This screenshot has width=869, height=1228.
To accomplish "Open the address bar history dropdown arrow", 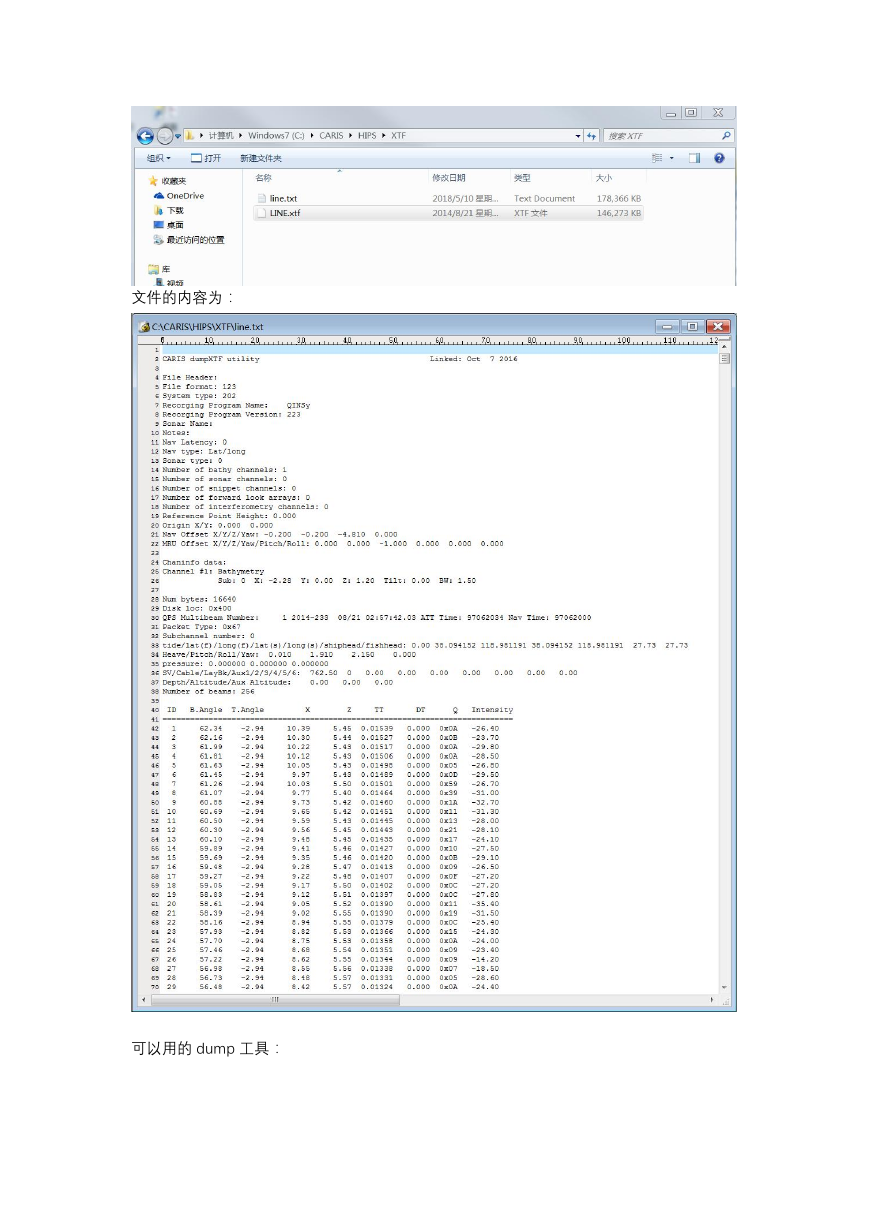I will [578, 136].
